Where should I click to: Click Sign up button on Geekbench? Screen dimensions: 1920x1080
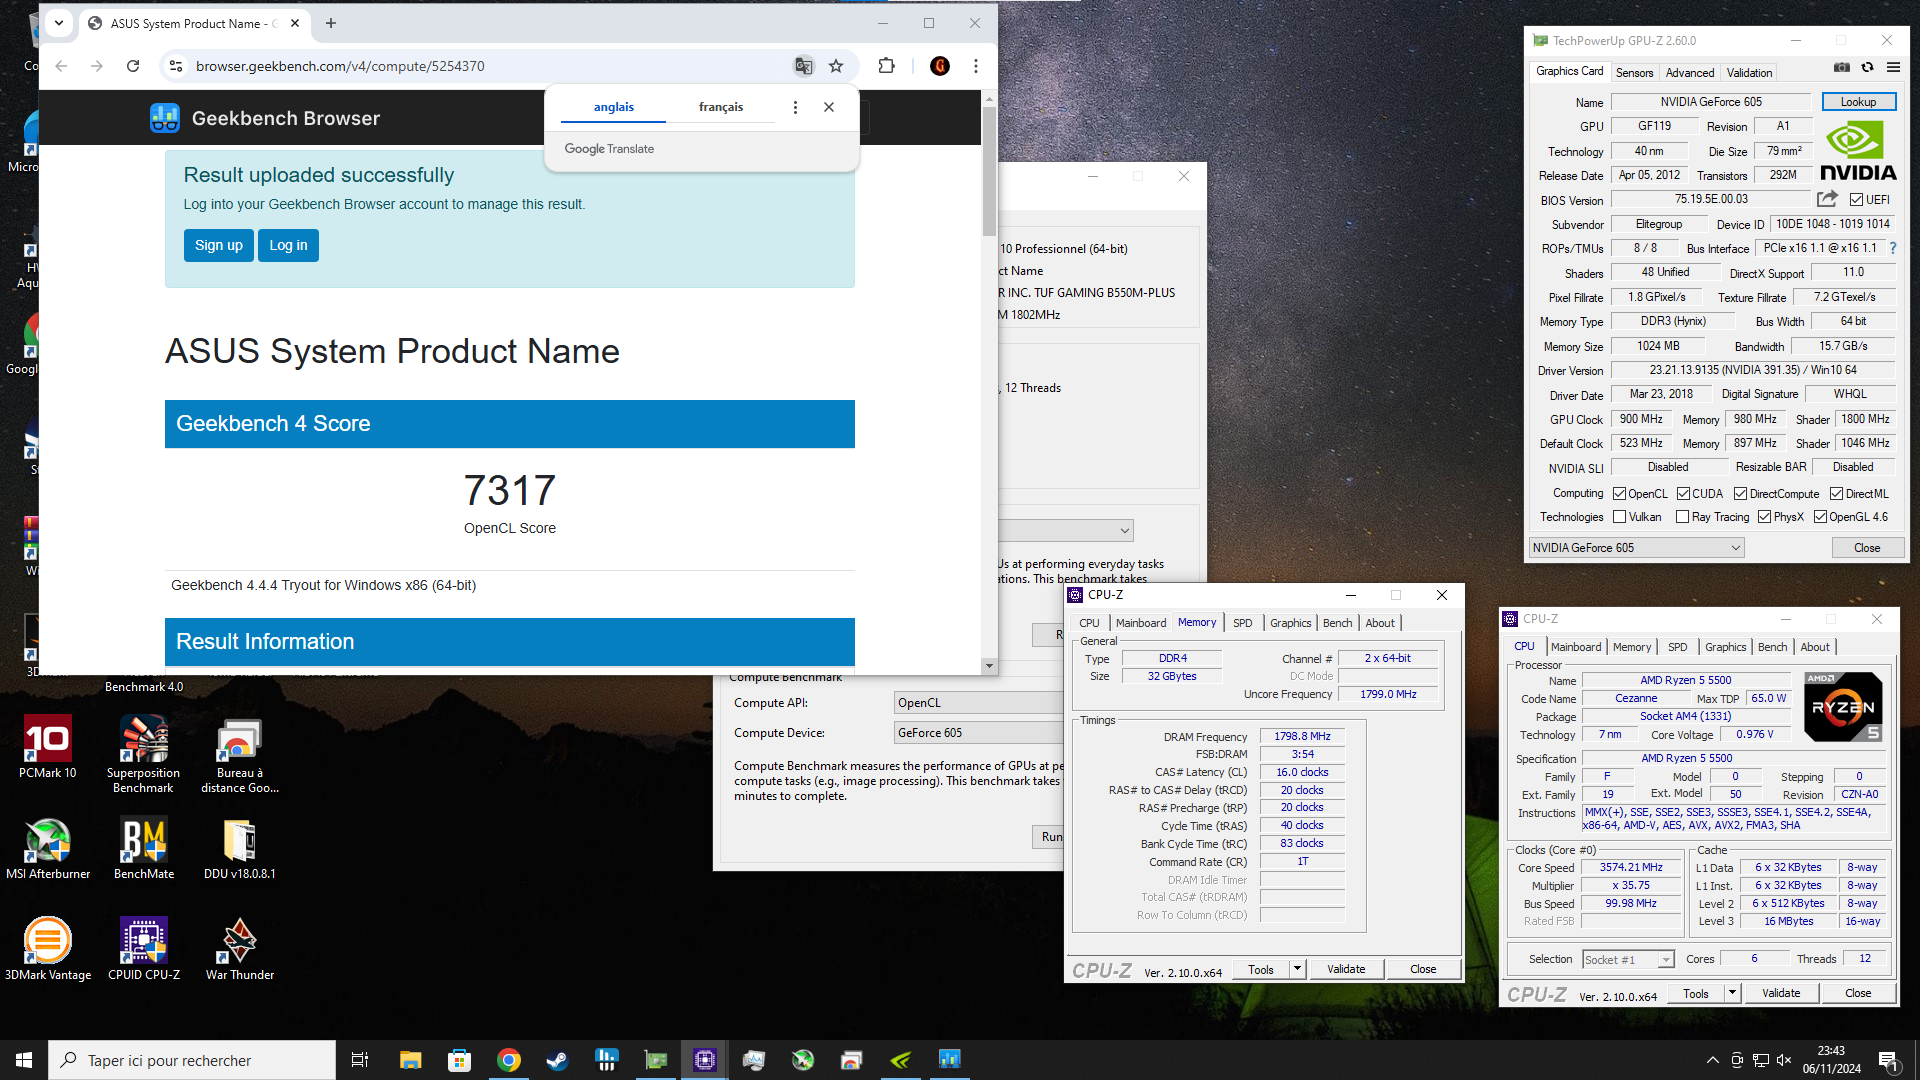pyautogui.click(x=218, y=245)
